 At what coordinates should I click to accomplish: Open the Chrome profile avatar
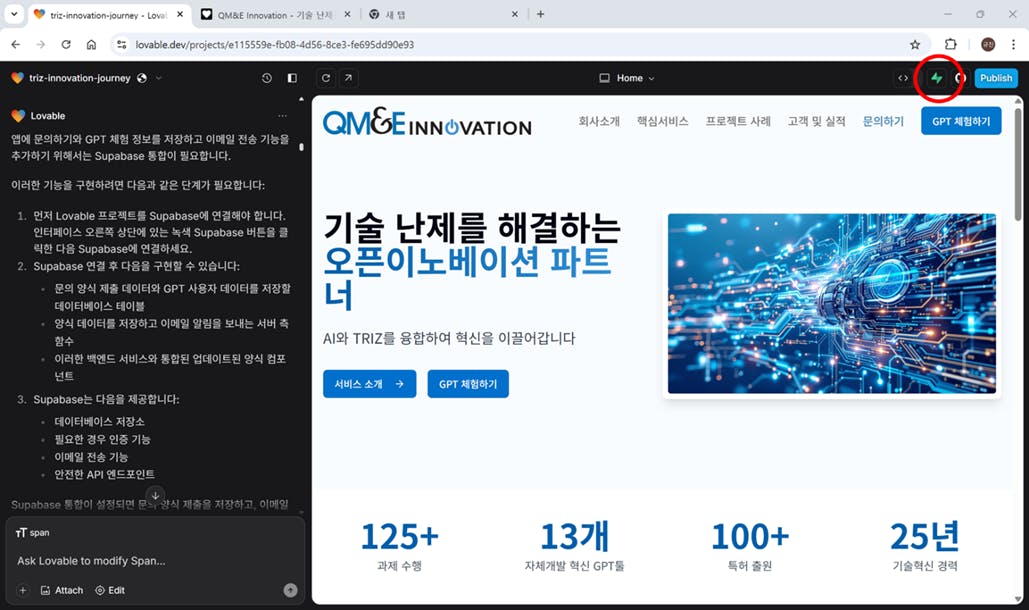coord(988,45)
